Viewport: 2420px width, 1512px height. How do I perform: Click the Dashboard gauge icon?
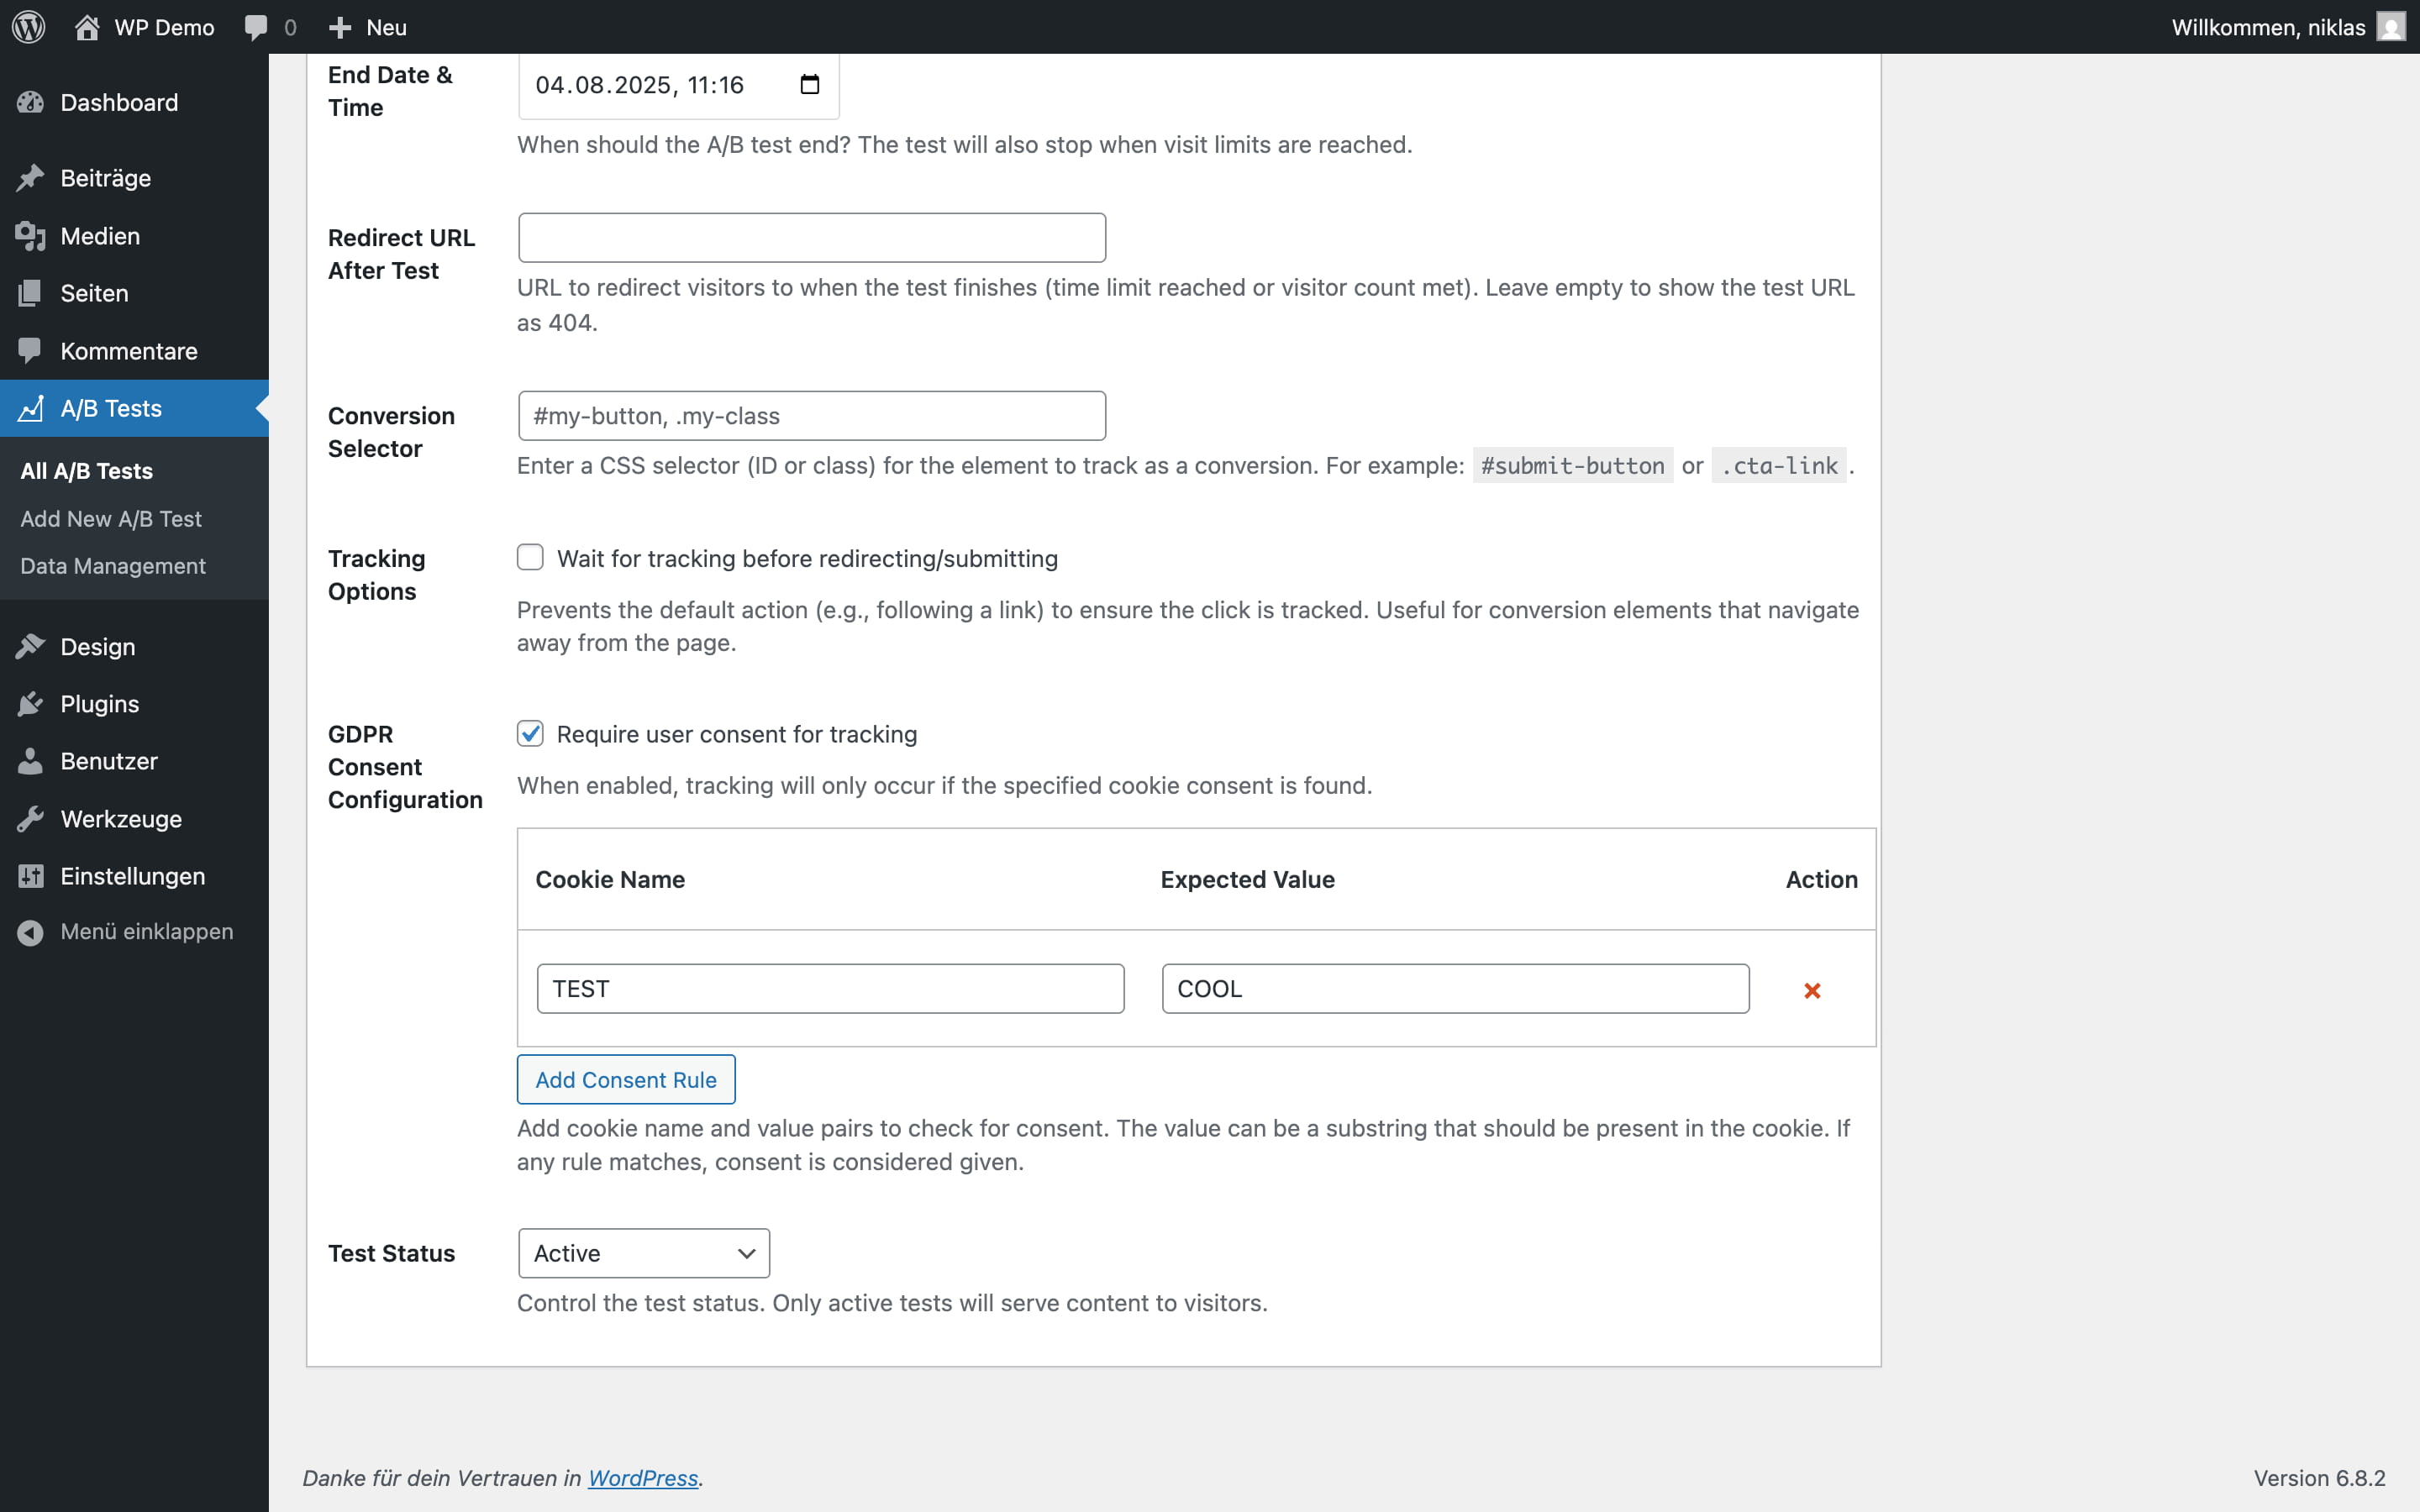point(30,103)
